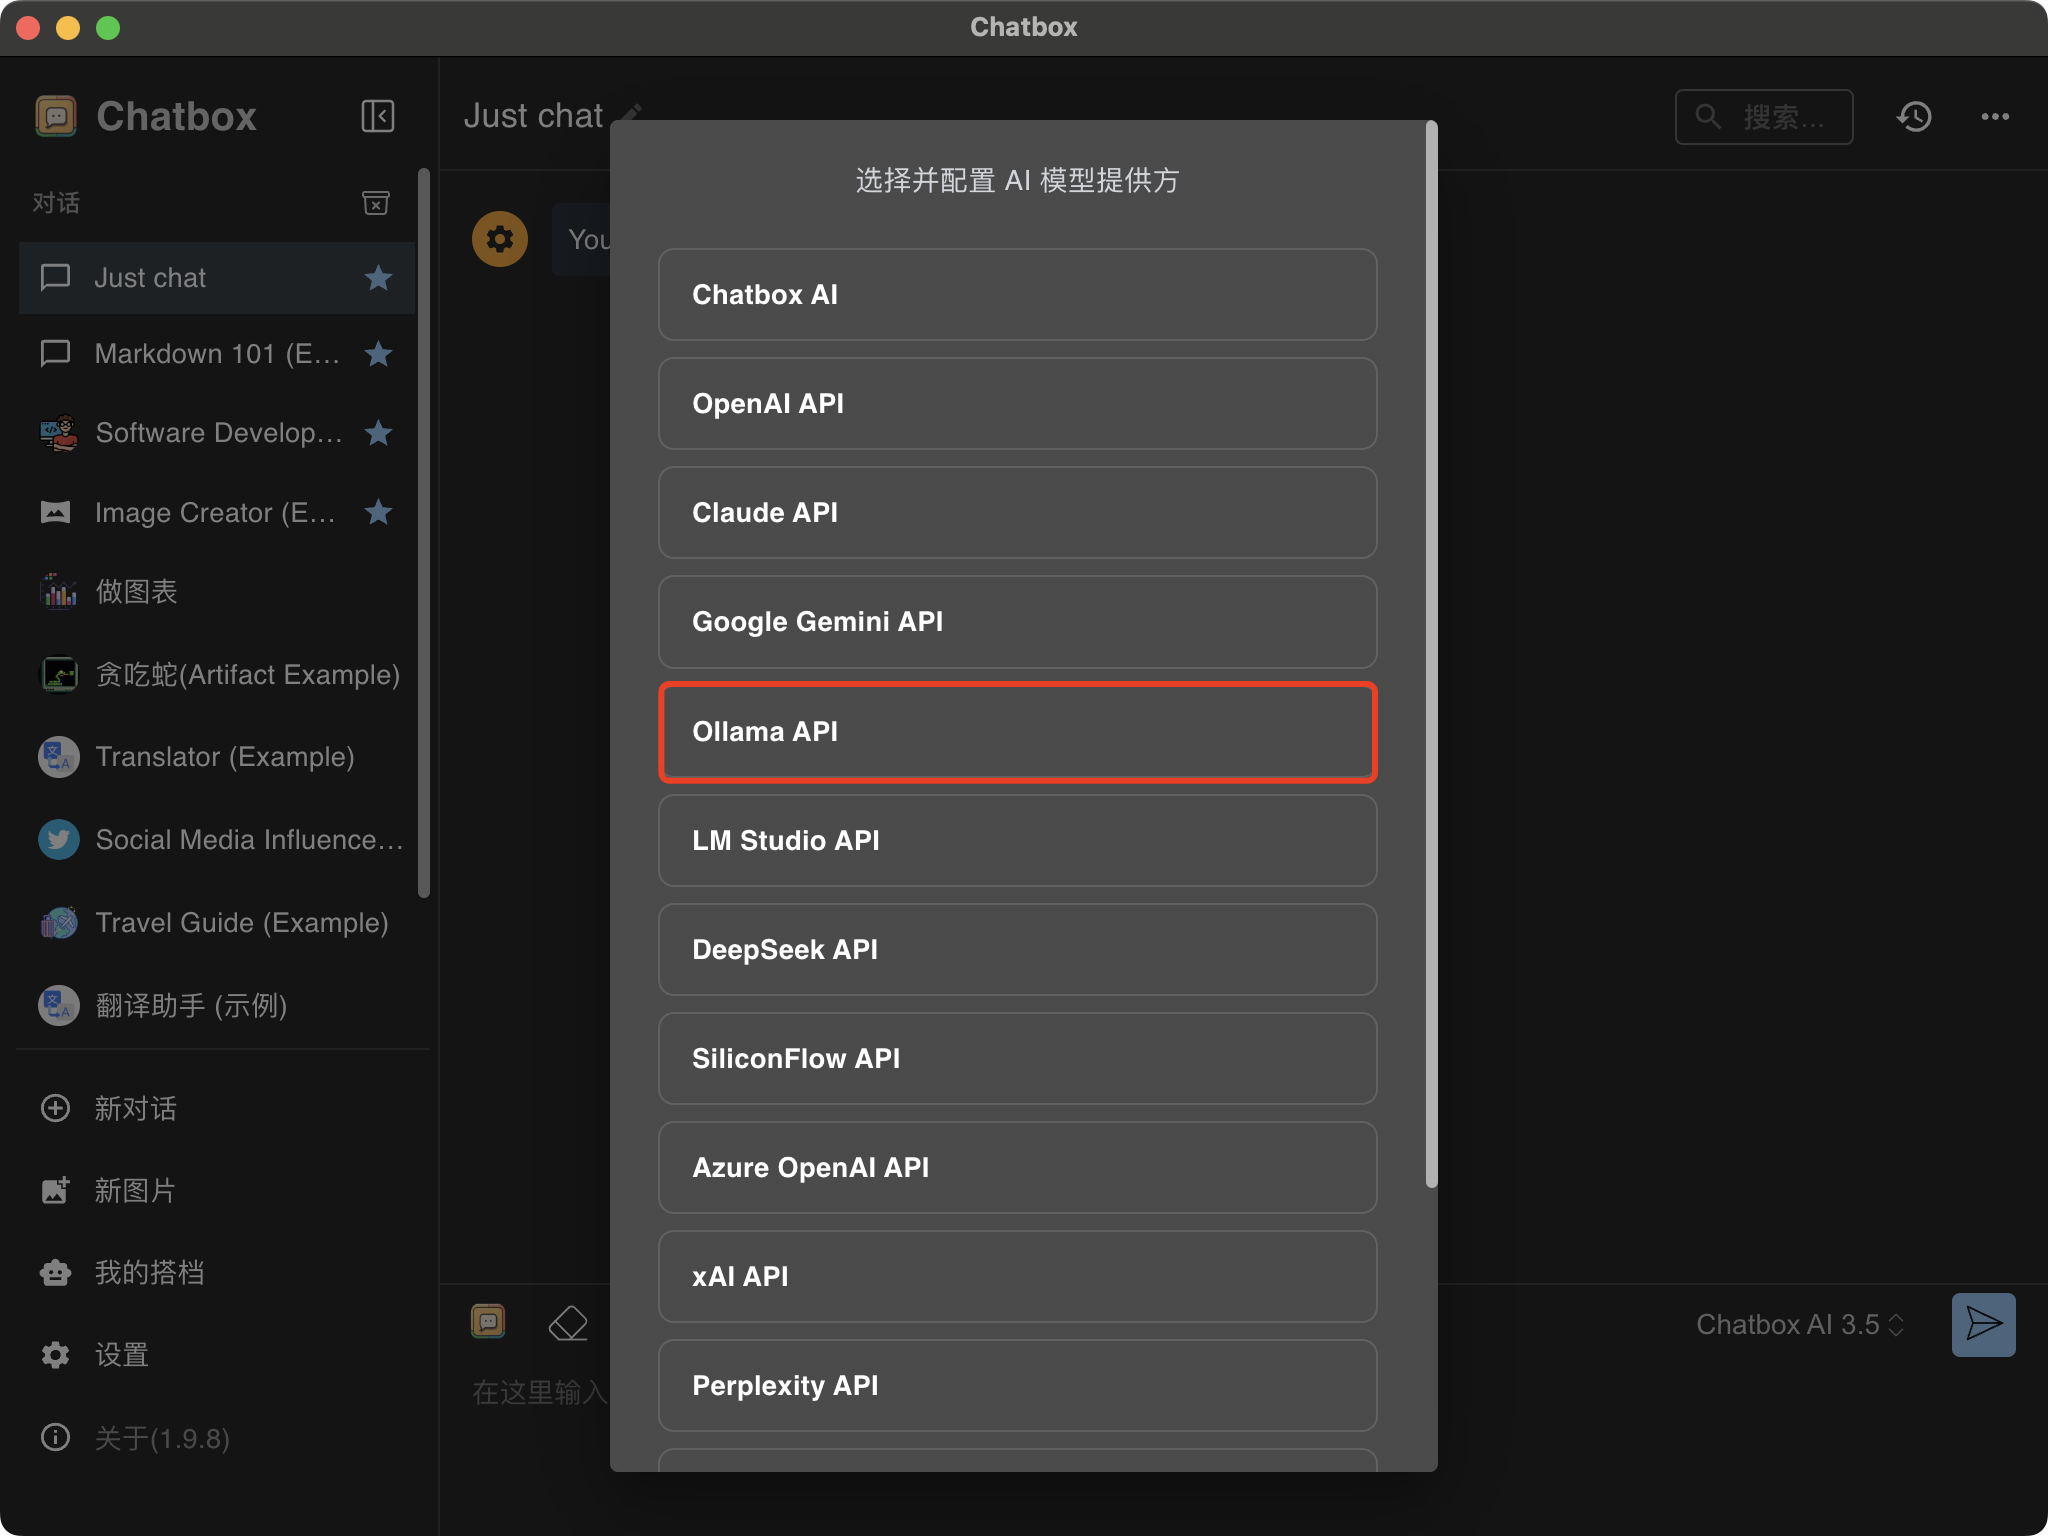
Task: Collapse the sidebar panel icon
Action: pos(377,116)
